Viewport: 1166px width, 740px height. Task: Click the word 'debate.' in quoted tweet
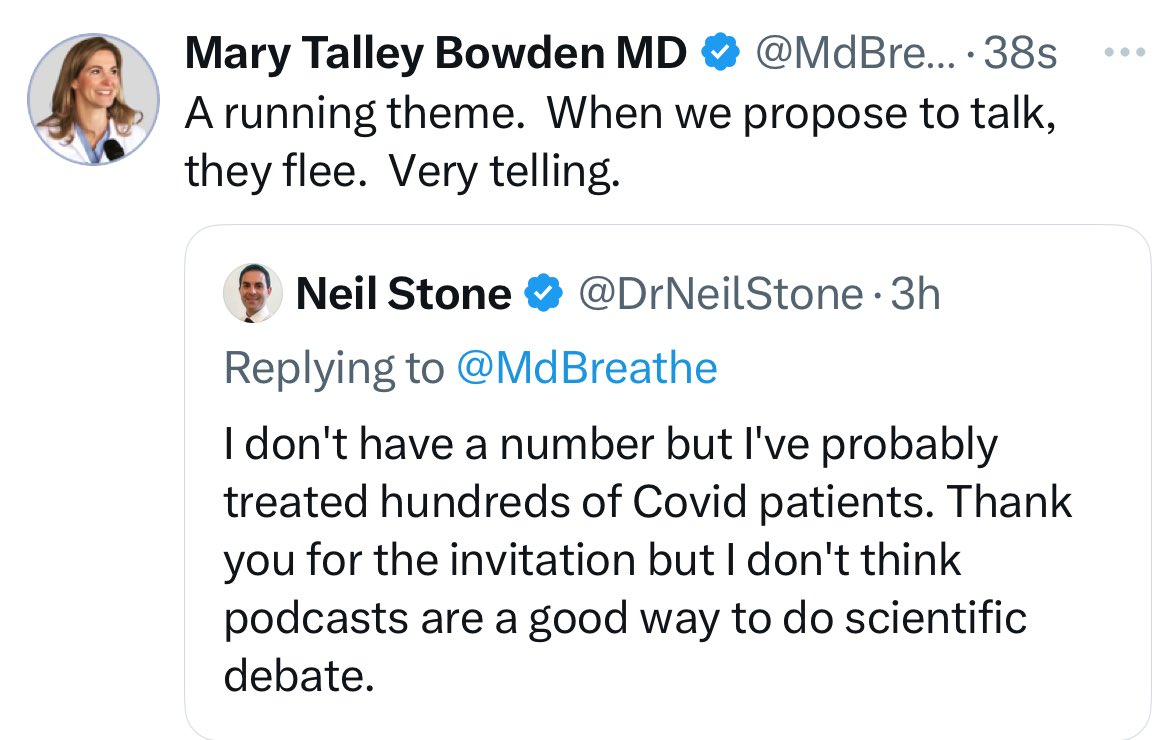point(299,675)
